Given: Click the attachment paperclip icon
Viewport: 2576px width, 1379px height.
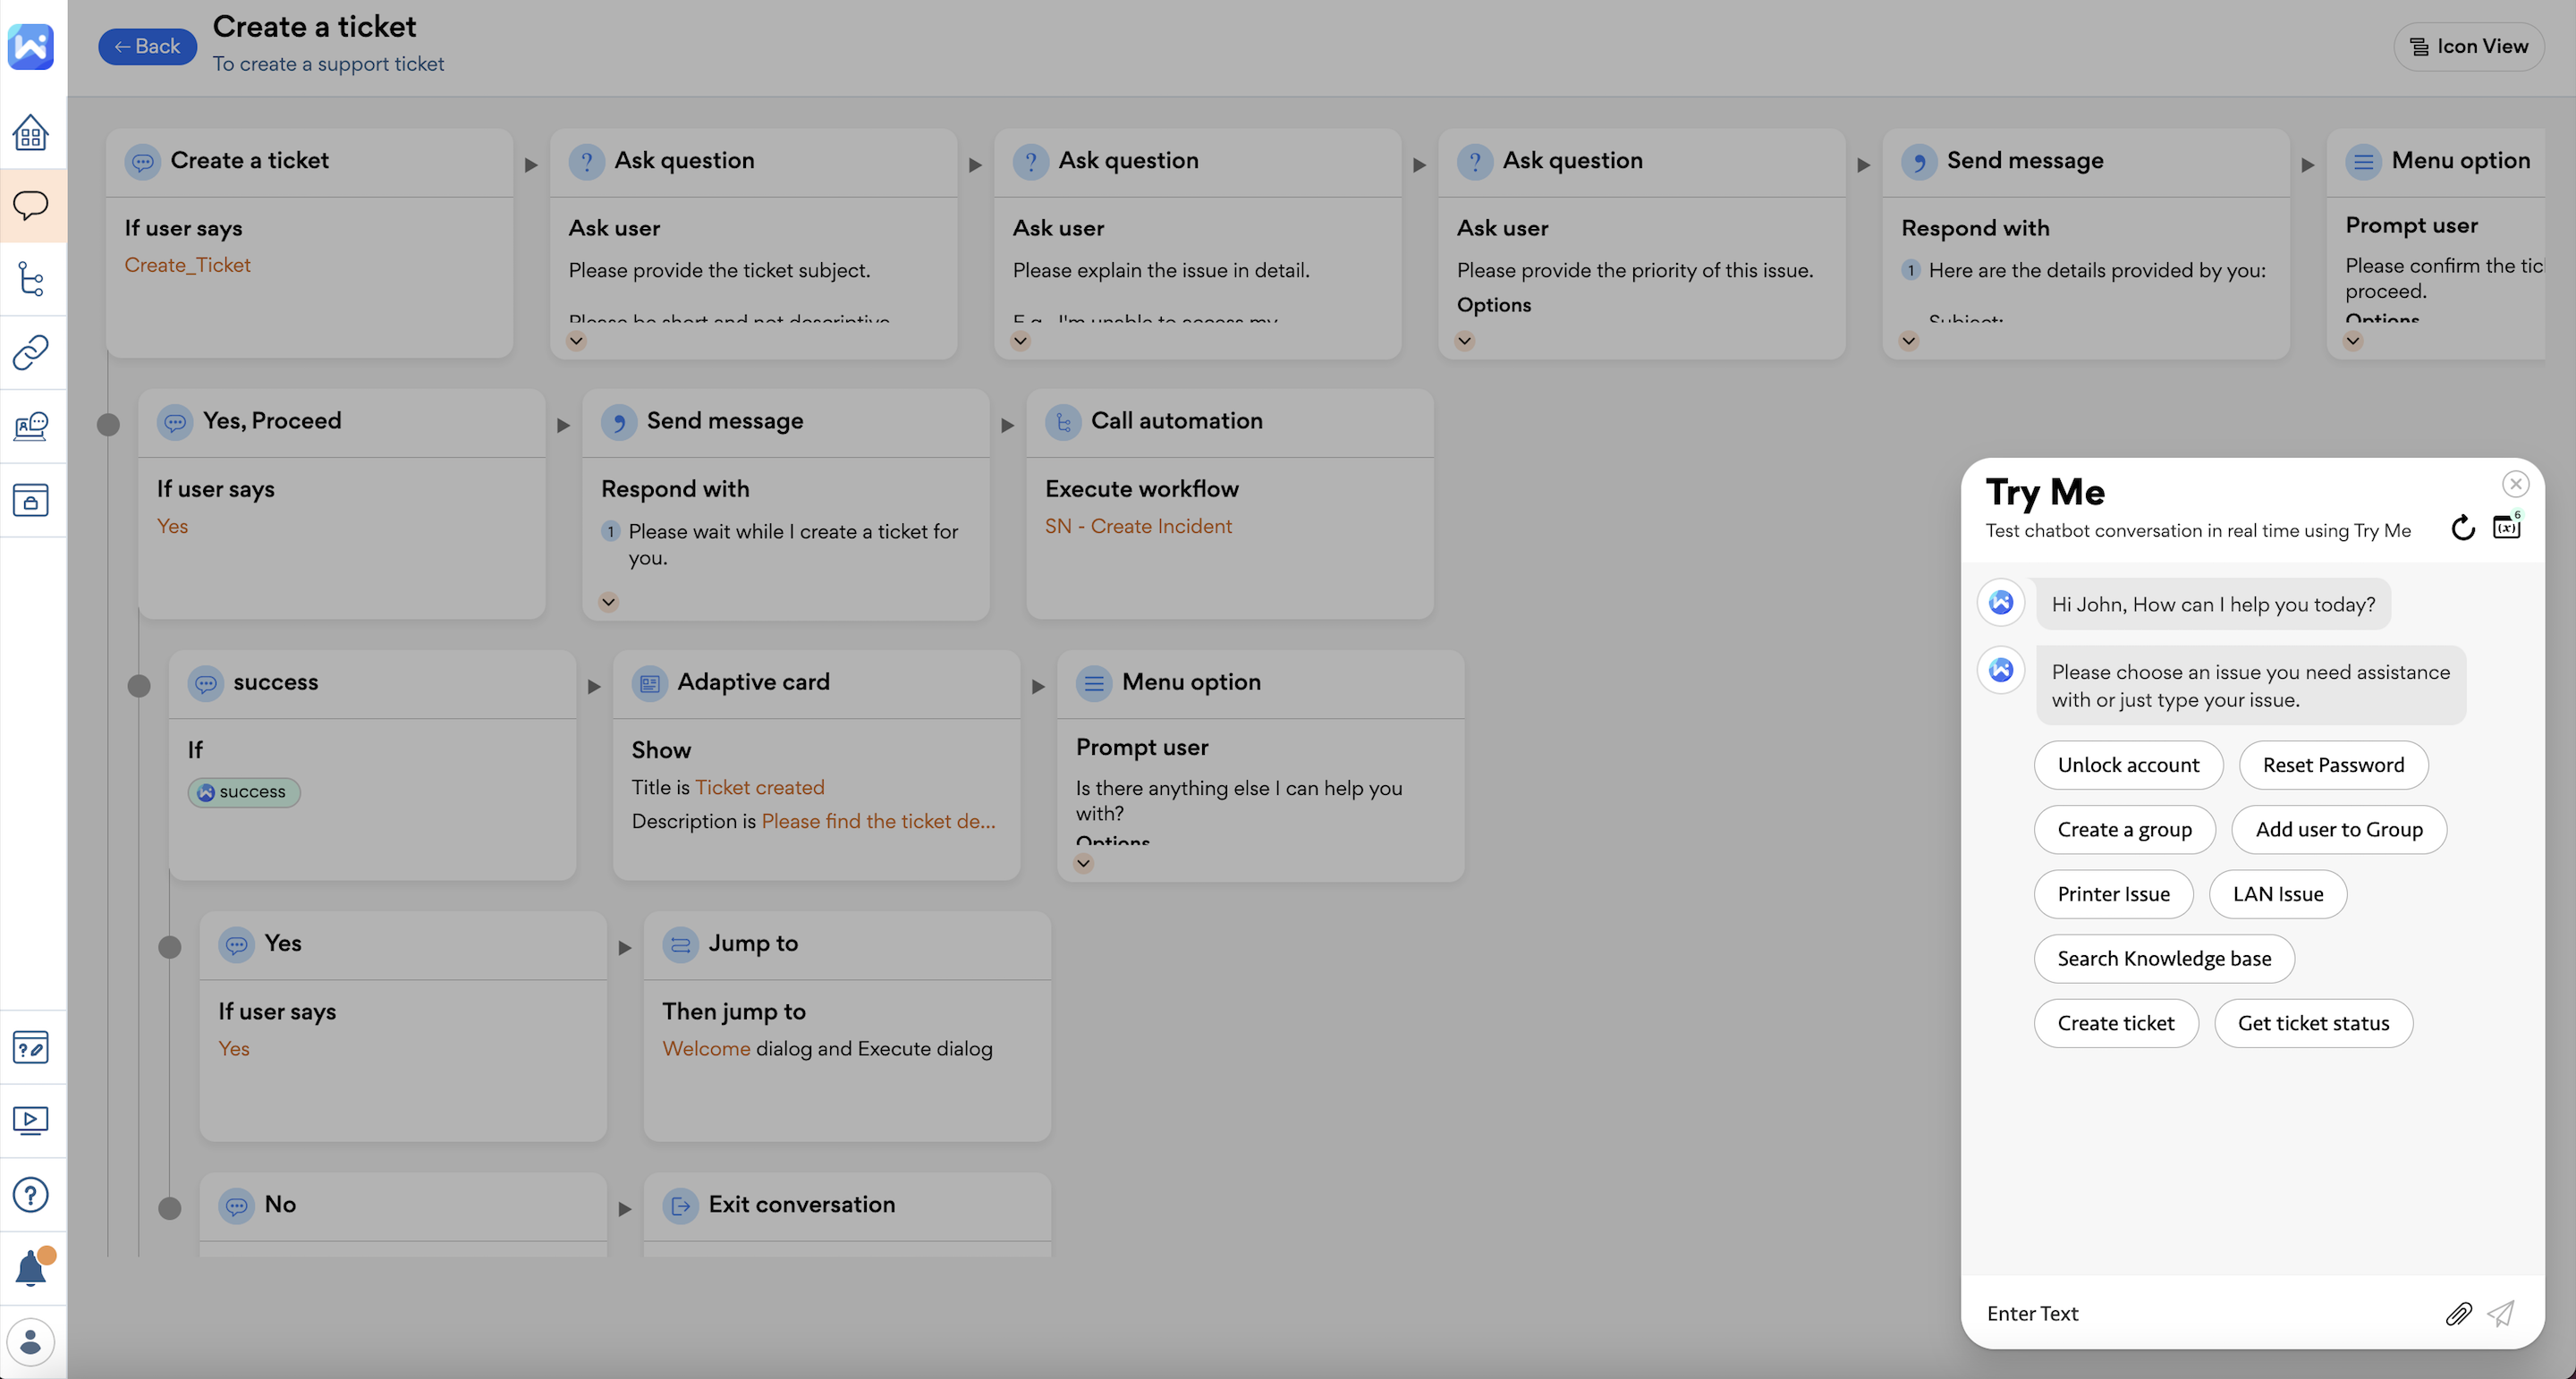Looking at the screenshot, I should click(x=2459, y=1313).
